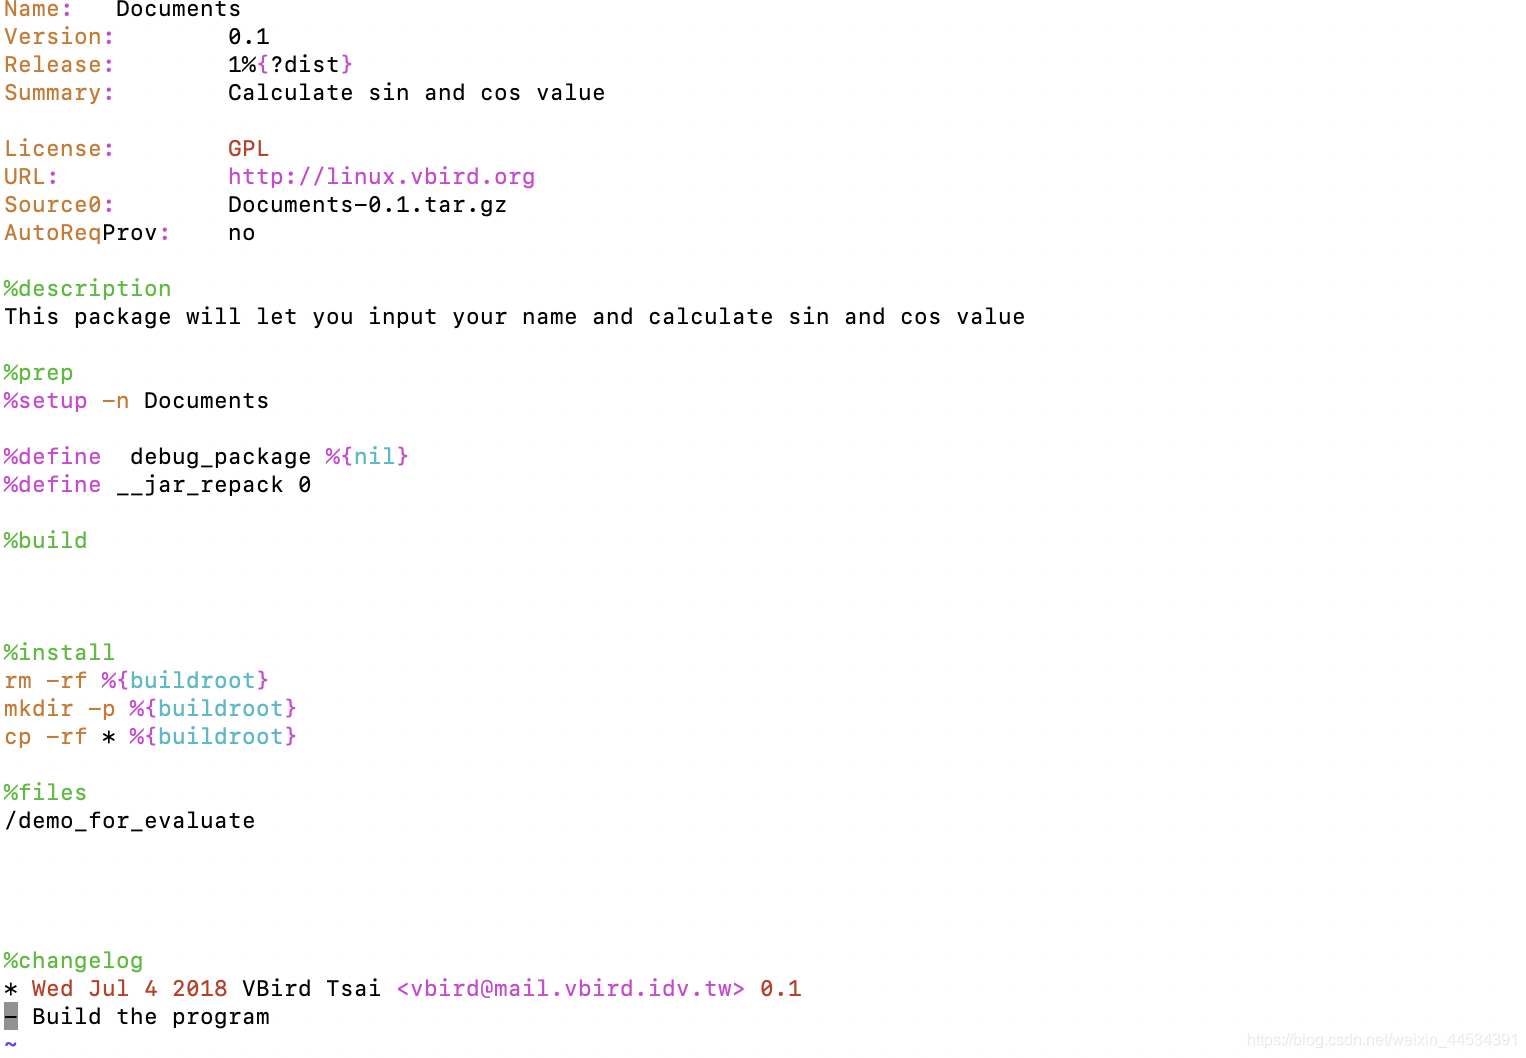Click the GPL license value
This screenshot has width=1526, height=1058.
click(248, 149)
